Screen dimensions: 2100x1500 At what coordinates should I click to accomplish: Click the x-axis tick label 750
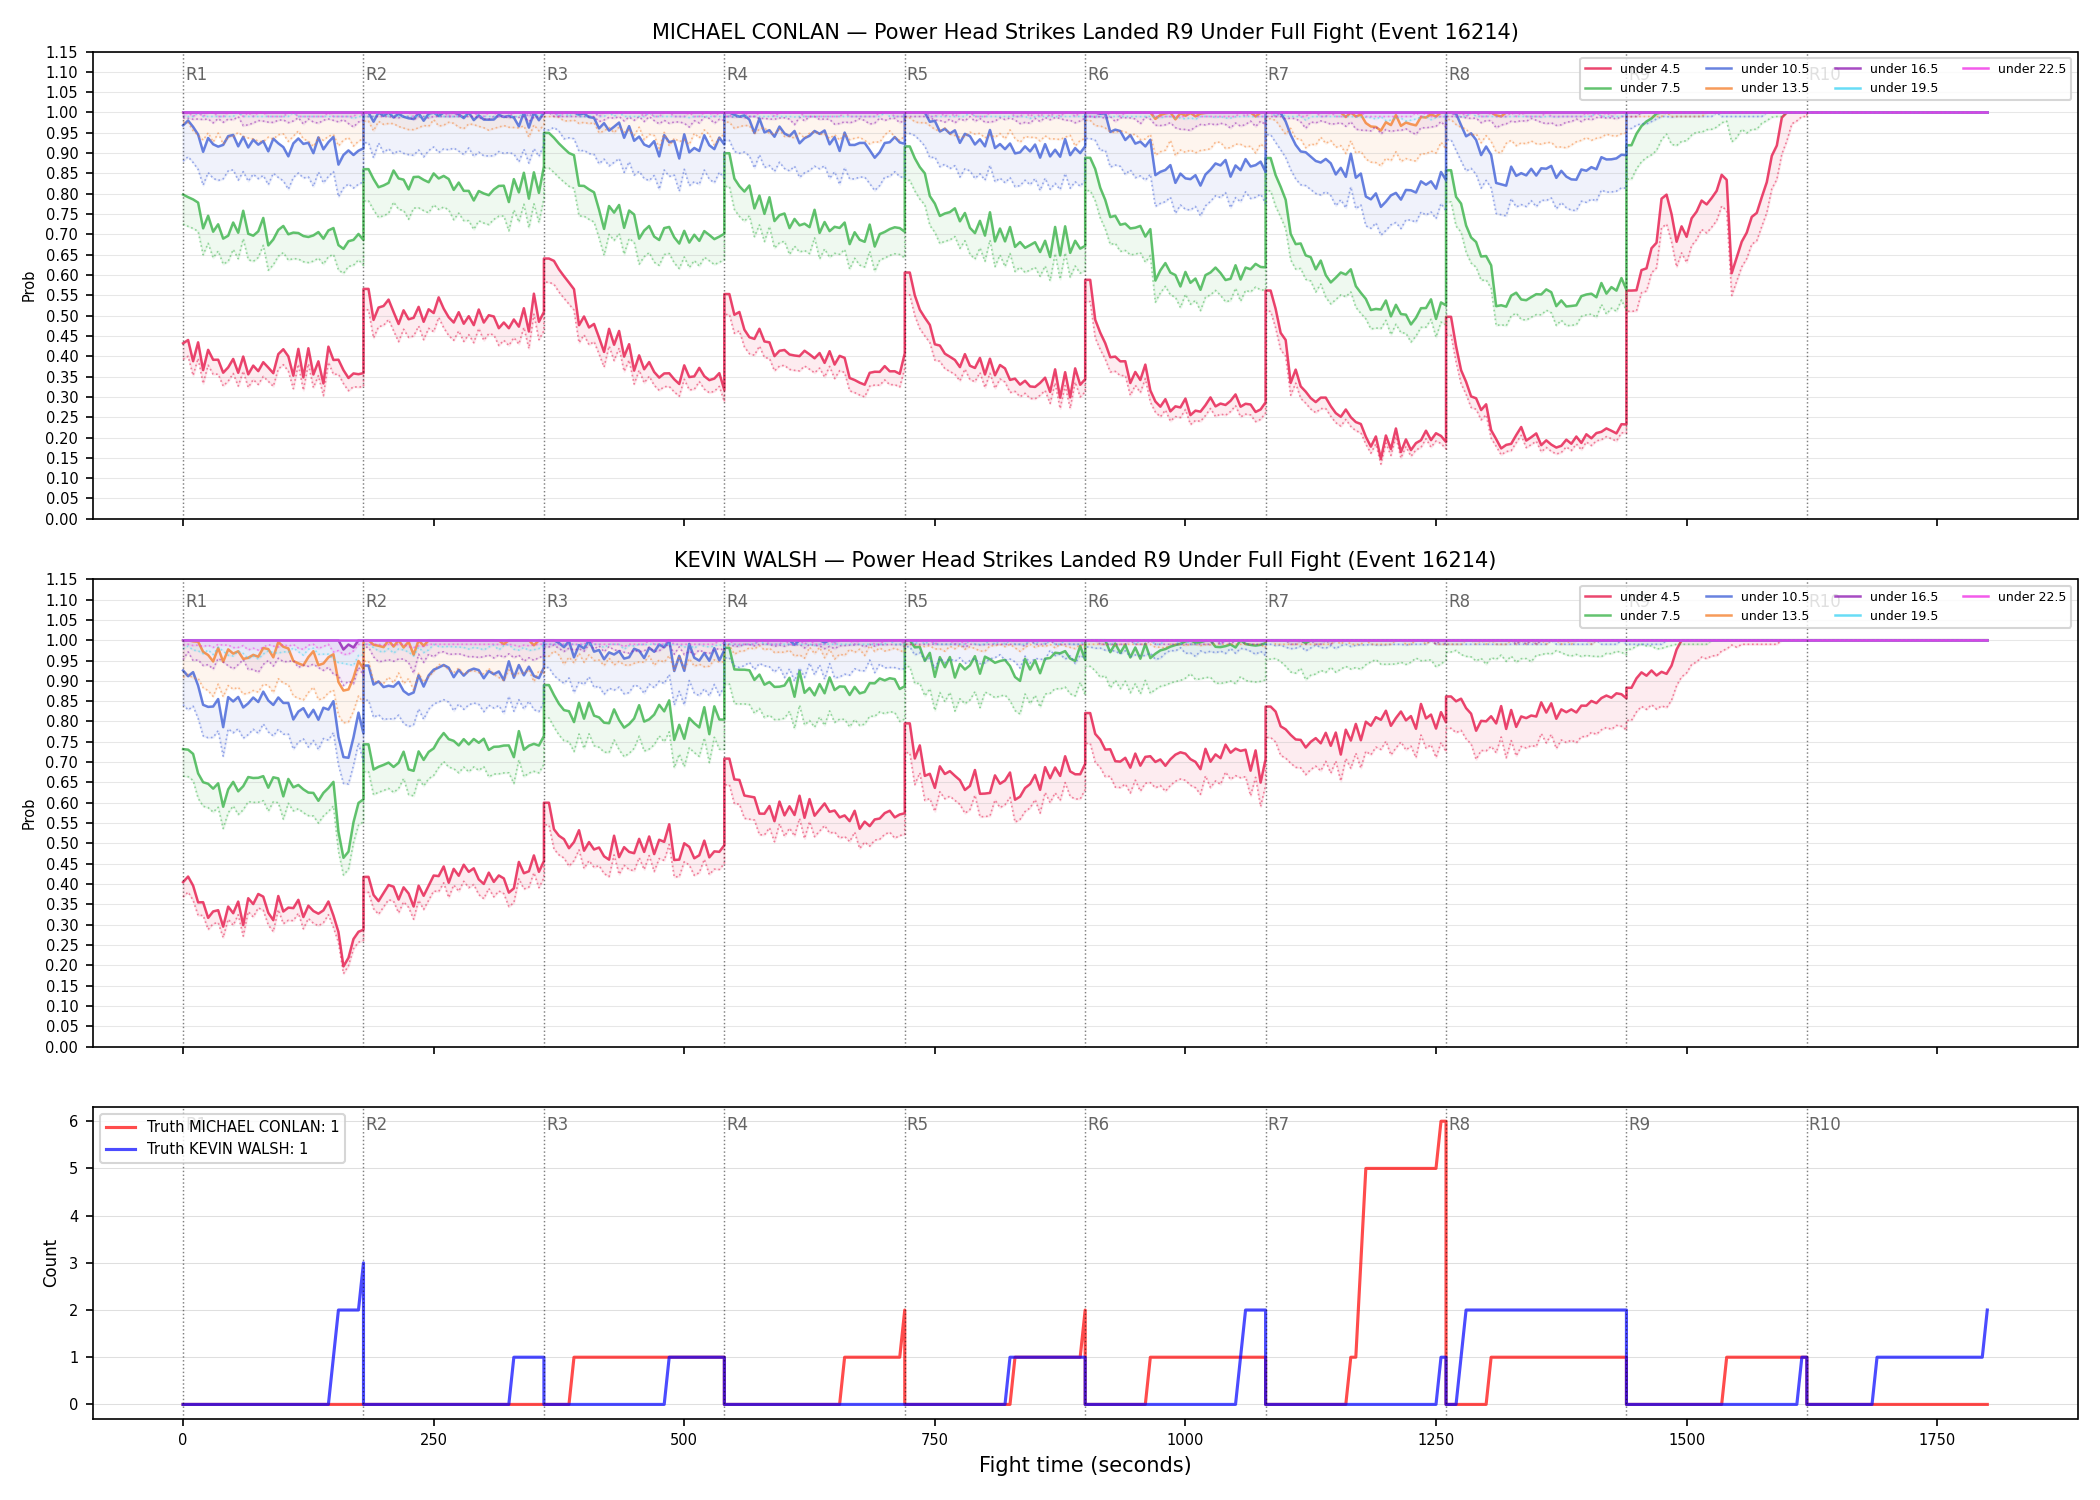tap(935, 1440)
